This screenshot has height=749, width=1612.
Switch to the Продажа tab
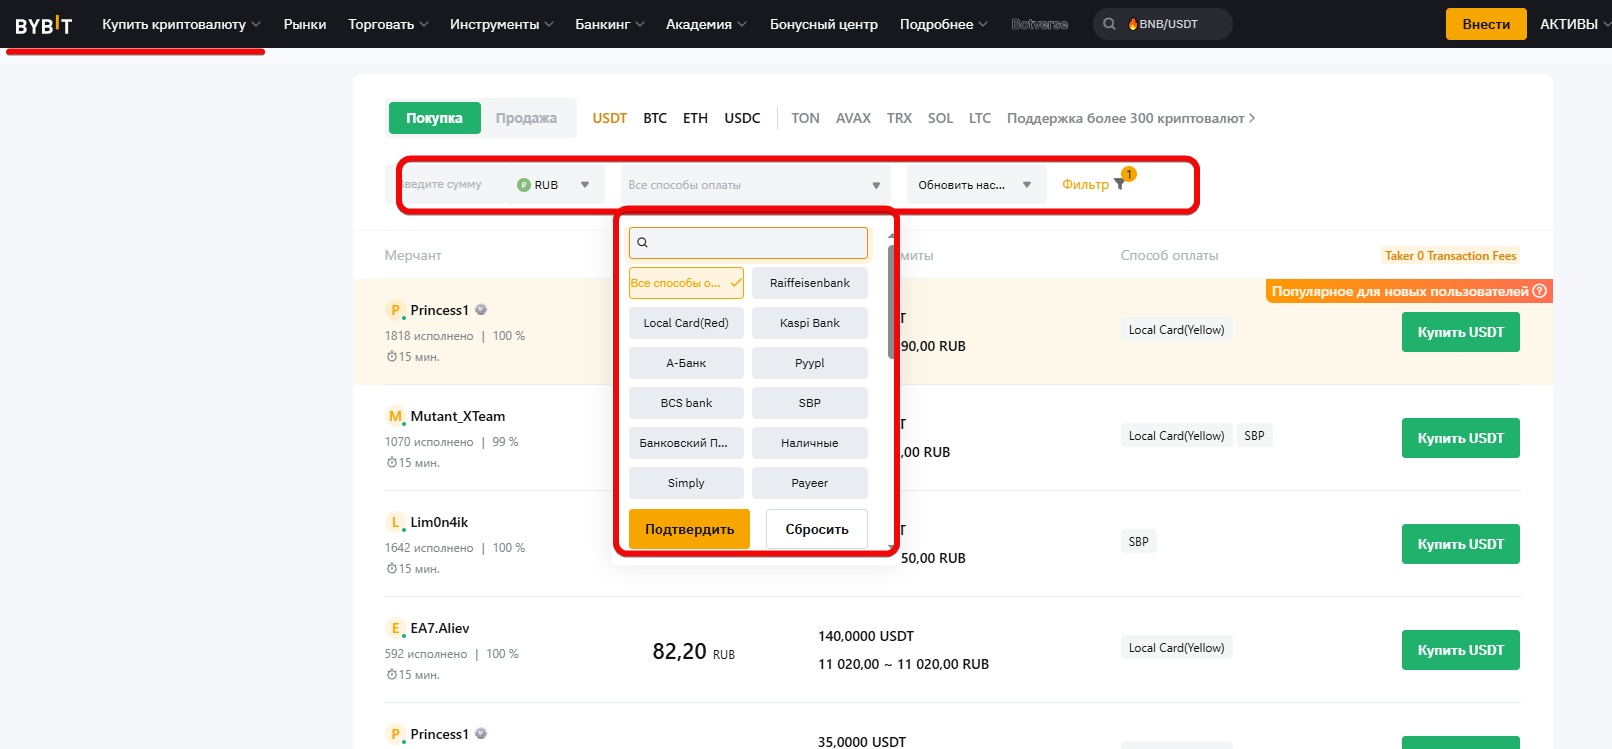[526, 118]
